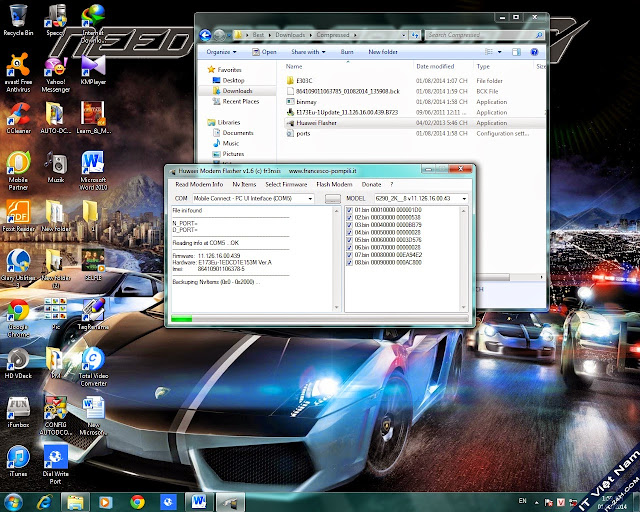Screen dimensions: 640x512
Task: Click the small button beside COM dropdown
Action: point(333,198)
